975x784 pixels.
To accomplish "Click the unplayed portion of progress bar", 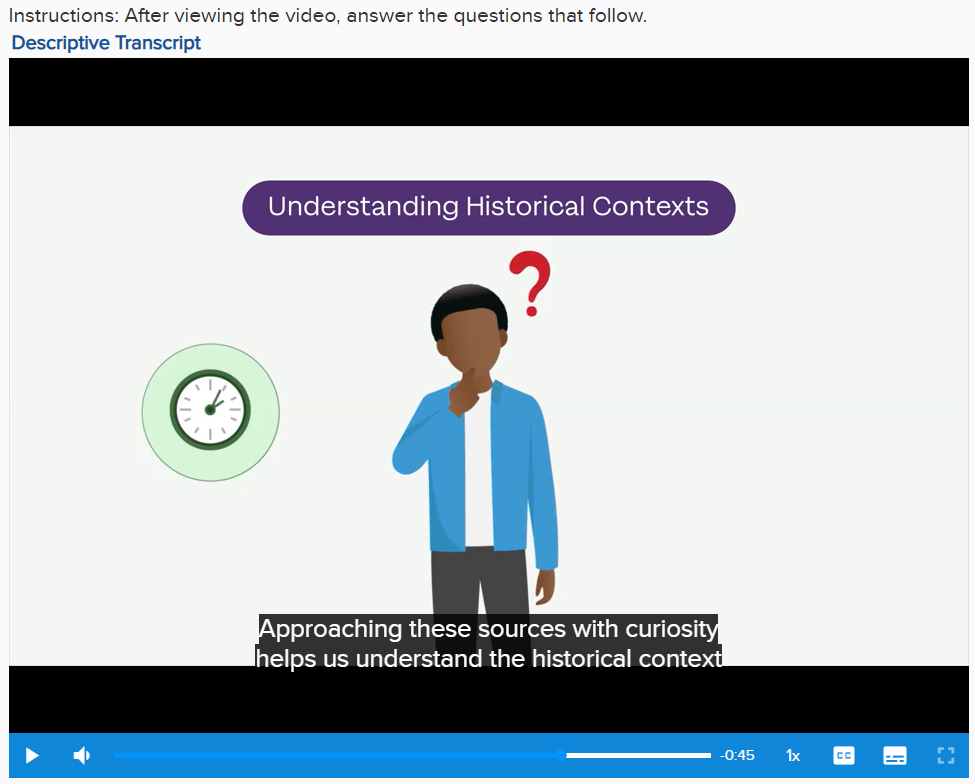I will point(638,755).
